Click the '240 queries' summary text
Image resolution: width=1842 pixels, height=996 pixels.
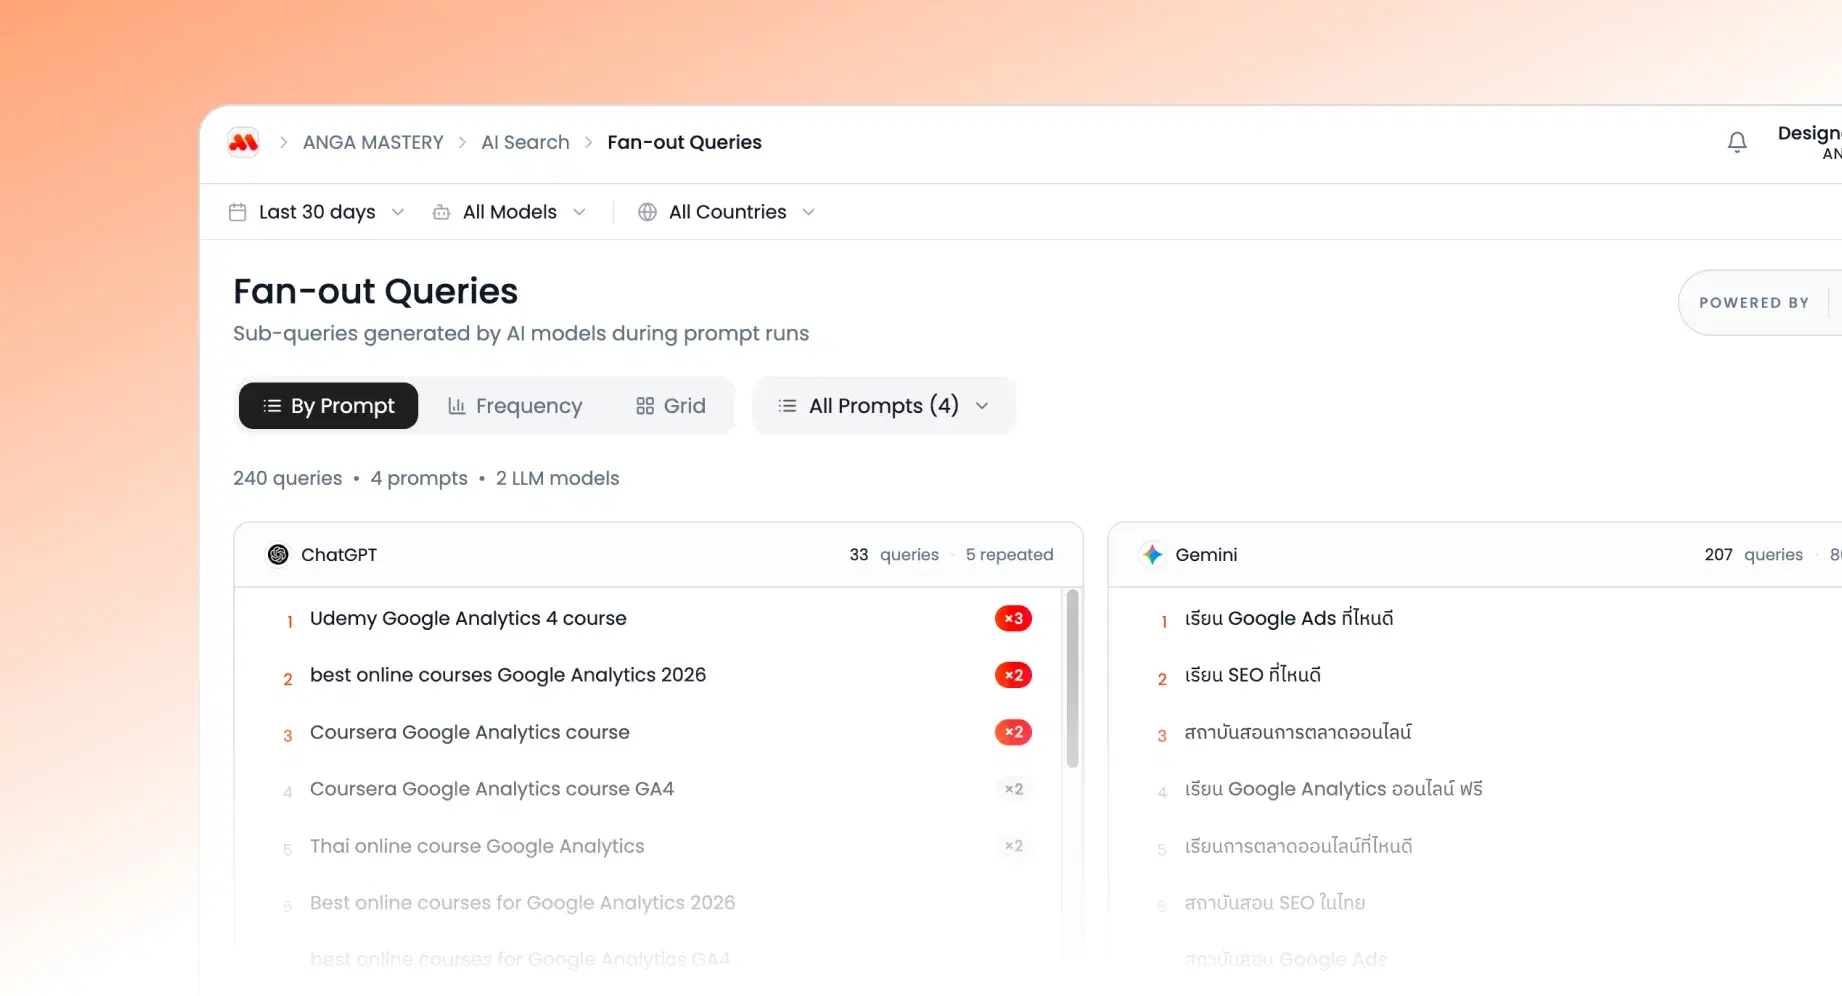[x=287, y=478]
